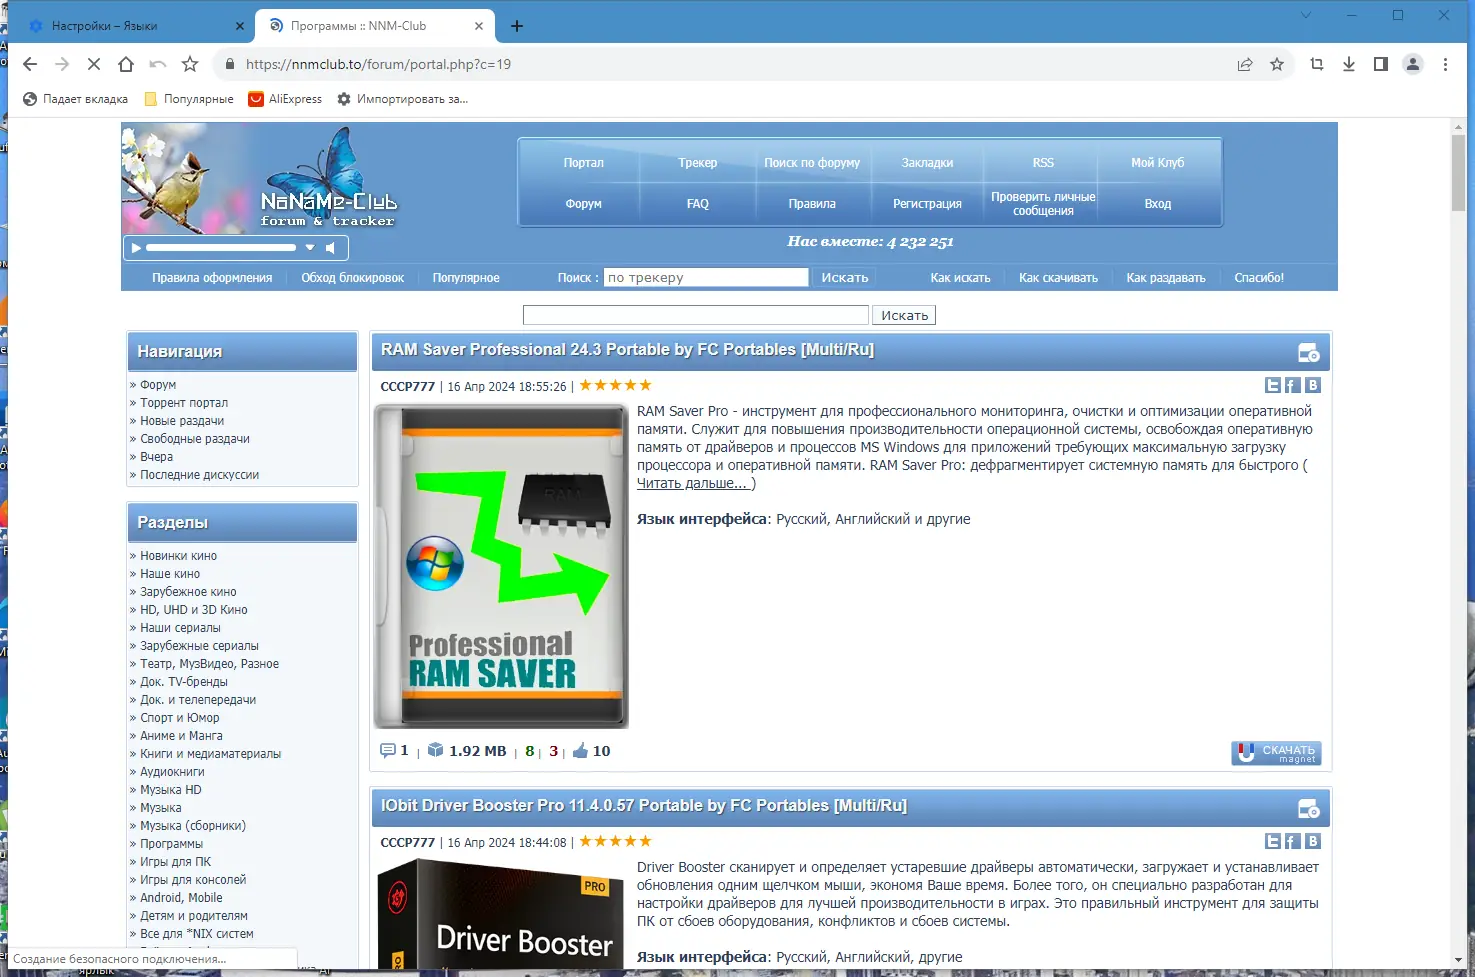
Task: Share this page via address bar icon
Action: click(1245, 64)
